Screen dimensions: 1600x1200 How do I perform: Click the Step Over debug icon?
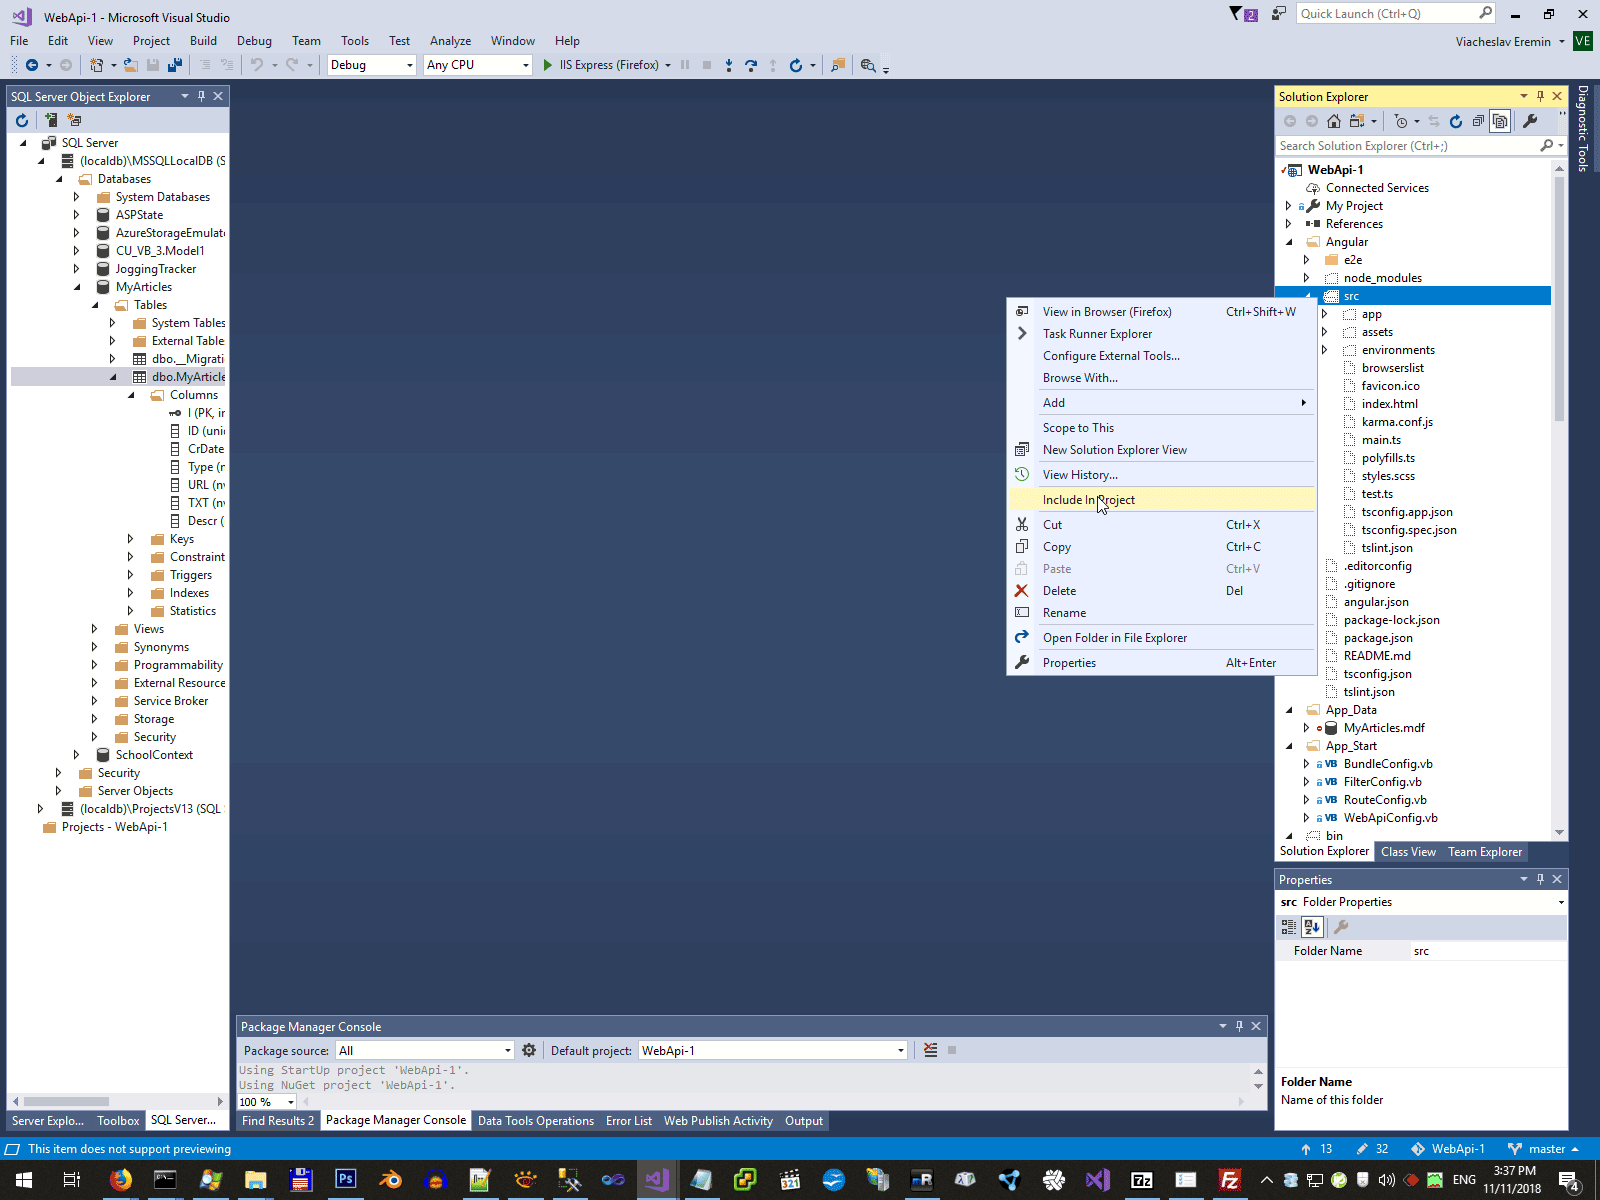point(751,65)
